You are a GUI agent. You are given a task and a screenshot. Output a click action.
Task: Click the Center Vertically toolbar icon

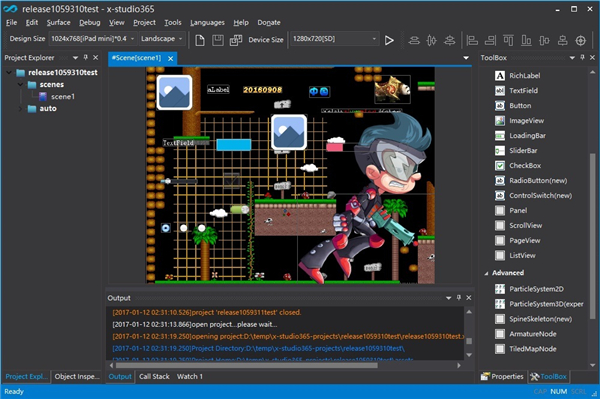coord(562,40)
